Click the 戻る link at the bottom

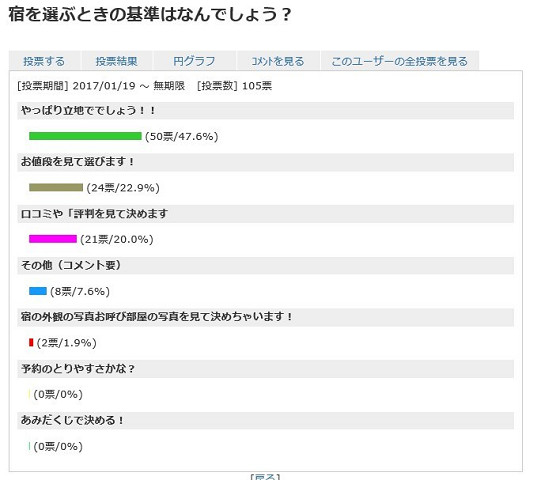pos(265,477)
